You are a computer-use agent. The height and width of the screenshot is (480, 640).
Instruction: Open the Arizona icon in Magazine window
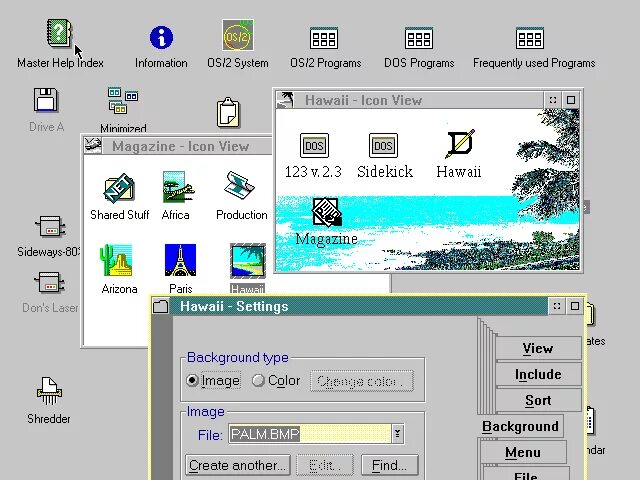pos(116,260)
